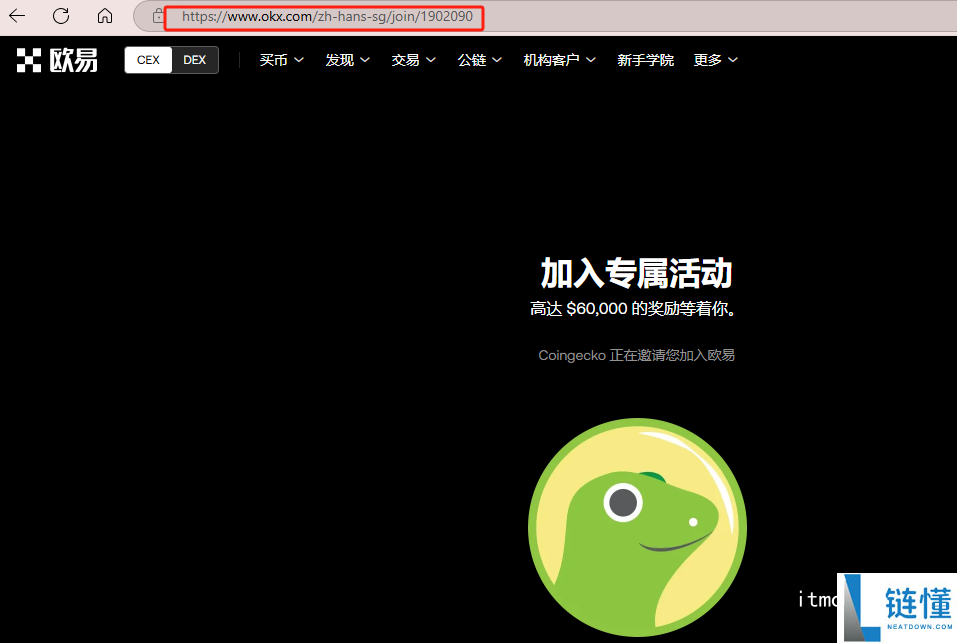
Task: Go back with the browser back arrow
Action: 17,16
